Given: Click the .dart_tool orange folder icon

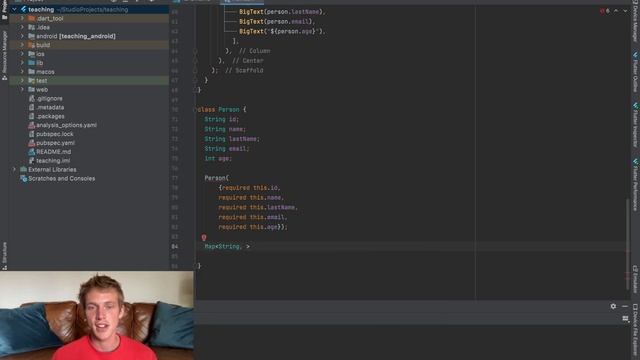Looking at the screenshot, I should 31,18.
